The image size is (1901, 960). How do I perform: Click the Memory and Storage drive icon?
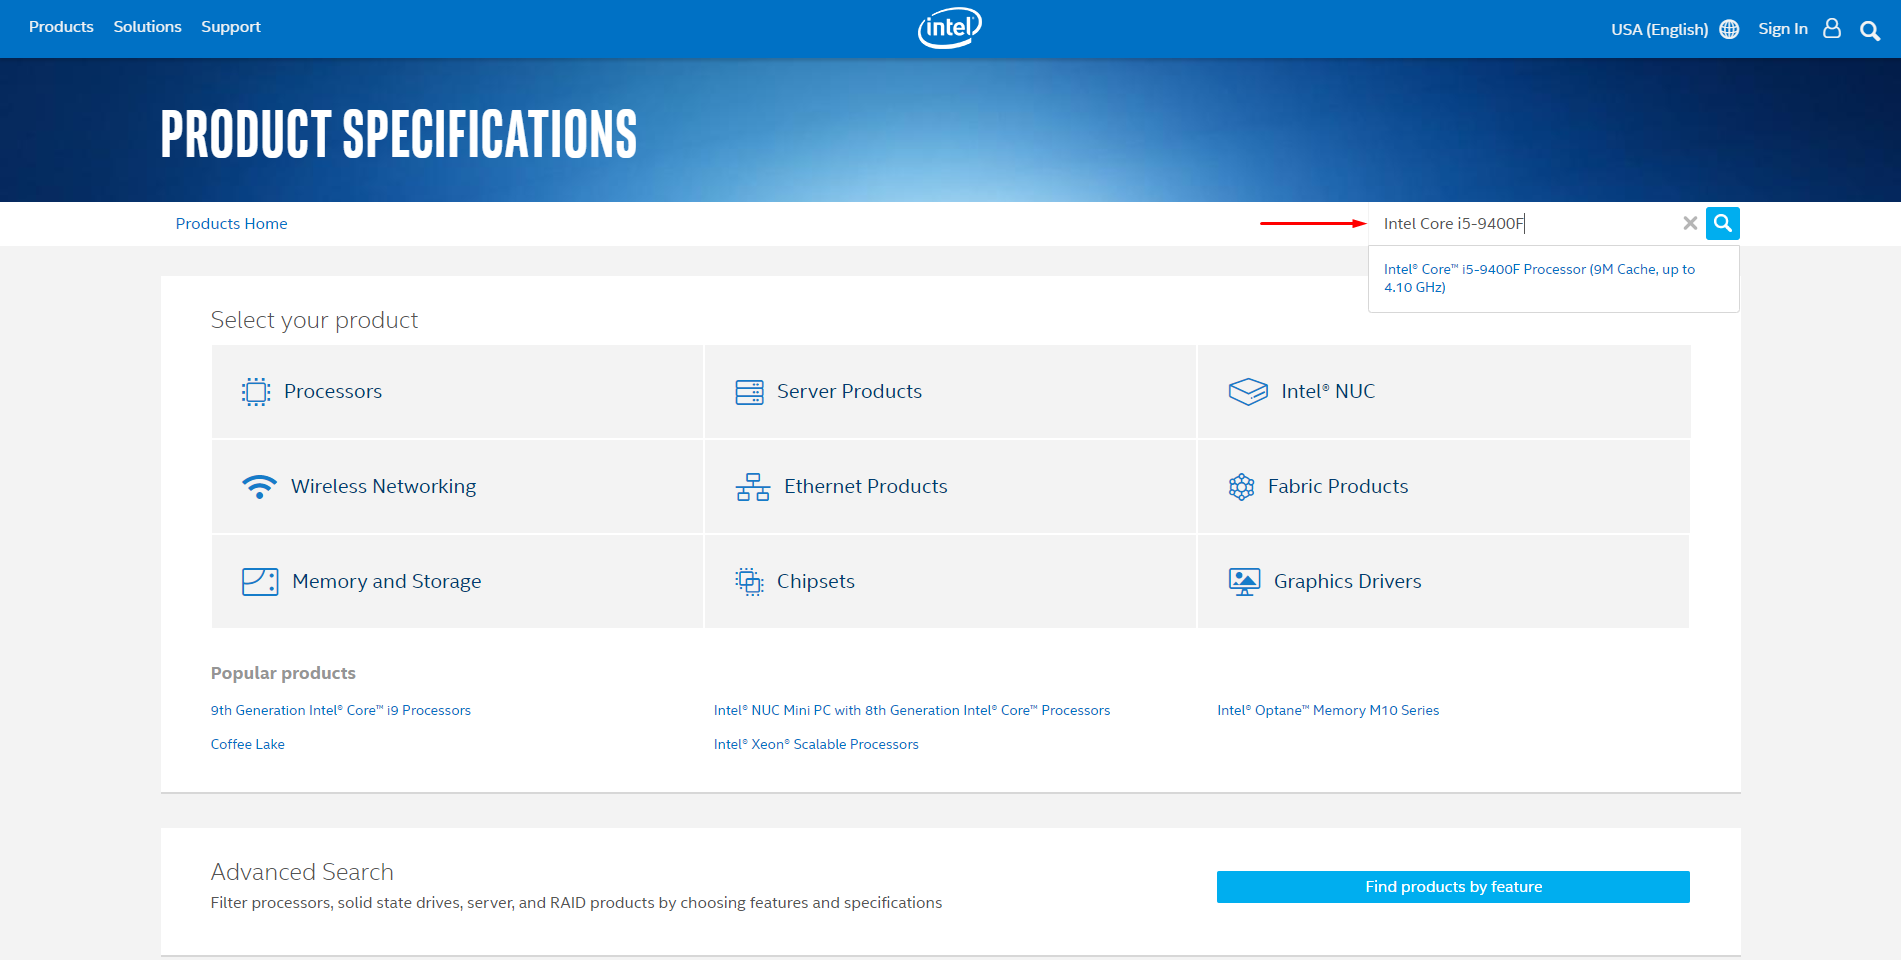[260, 582]
